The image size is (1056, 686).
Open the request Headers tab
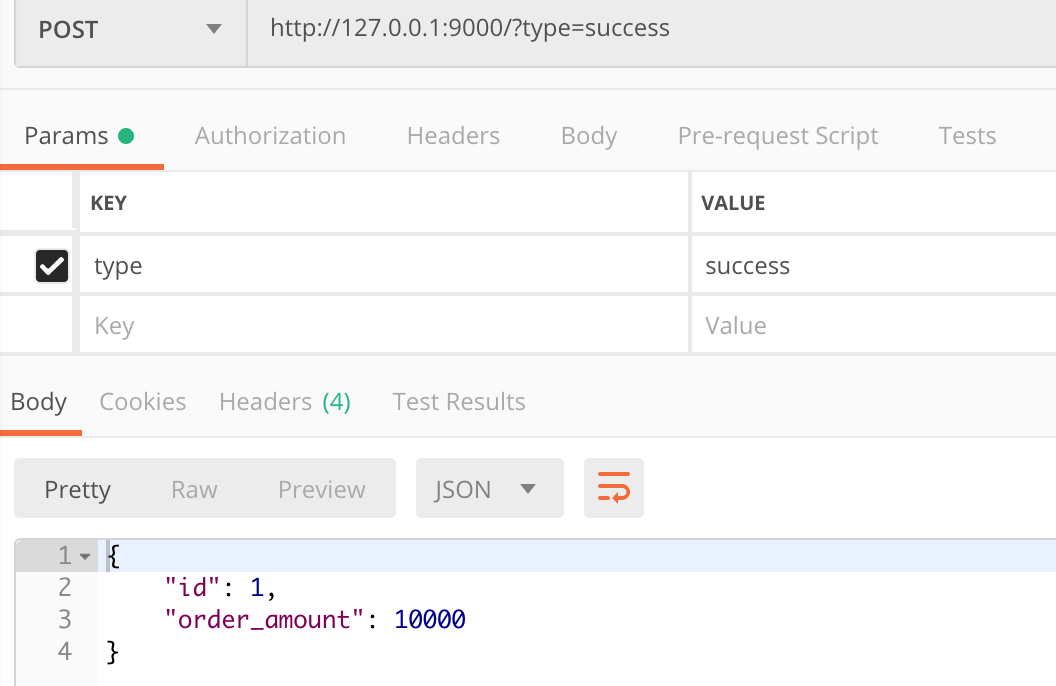click(x=453, y=136)
